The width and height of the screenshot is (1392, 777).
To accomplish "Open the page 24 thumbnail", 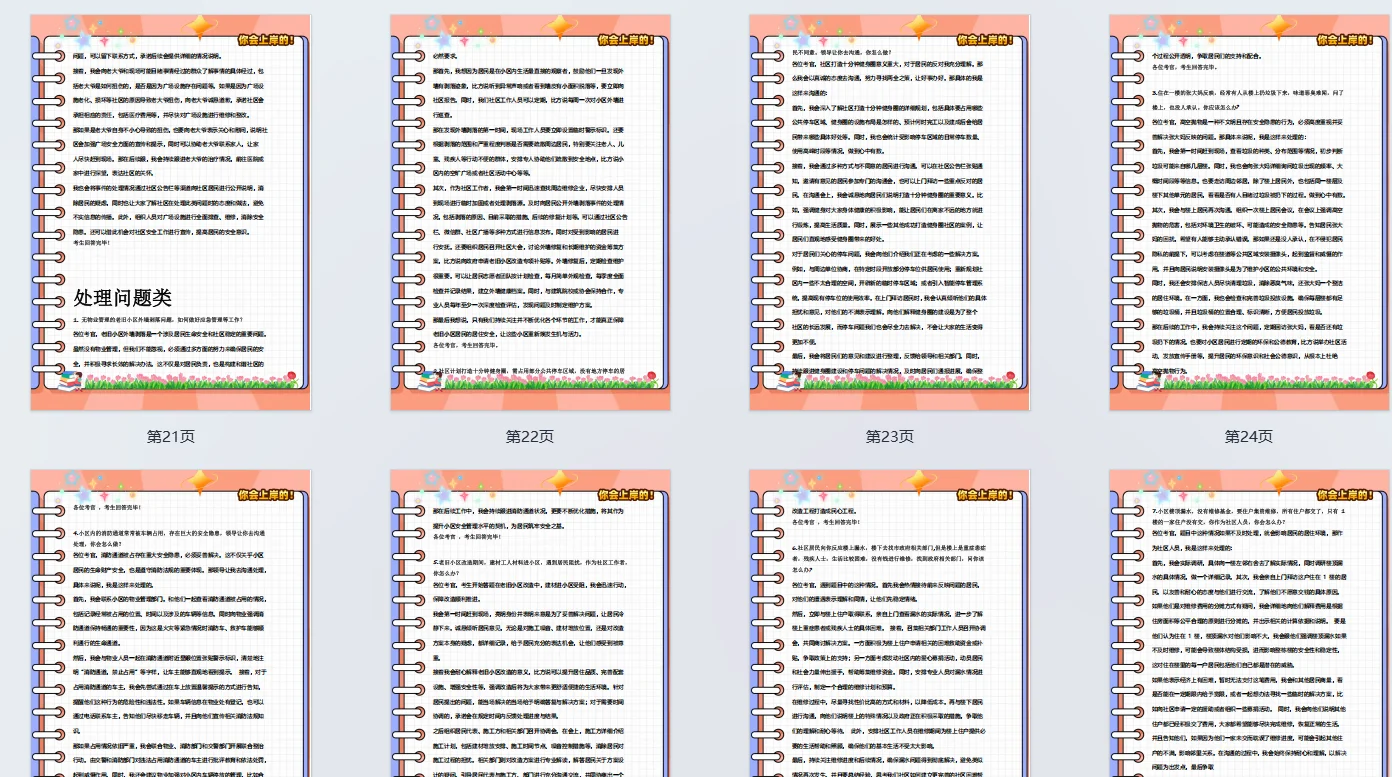I will pos(1249,212).
